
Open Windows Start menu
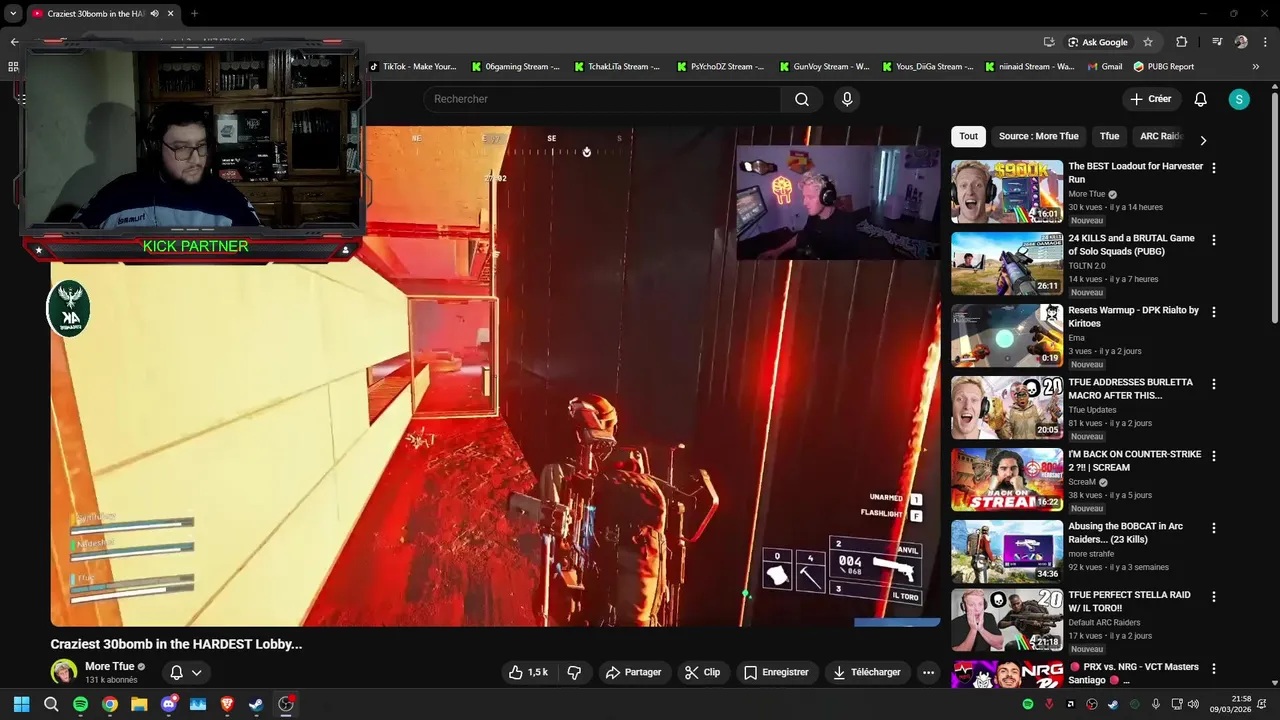pyautogui.click(x=21, y=704)
